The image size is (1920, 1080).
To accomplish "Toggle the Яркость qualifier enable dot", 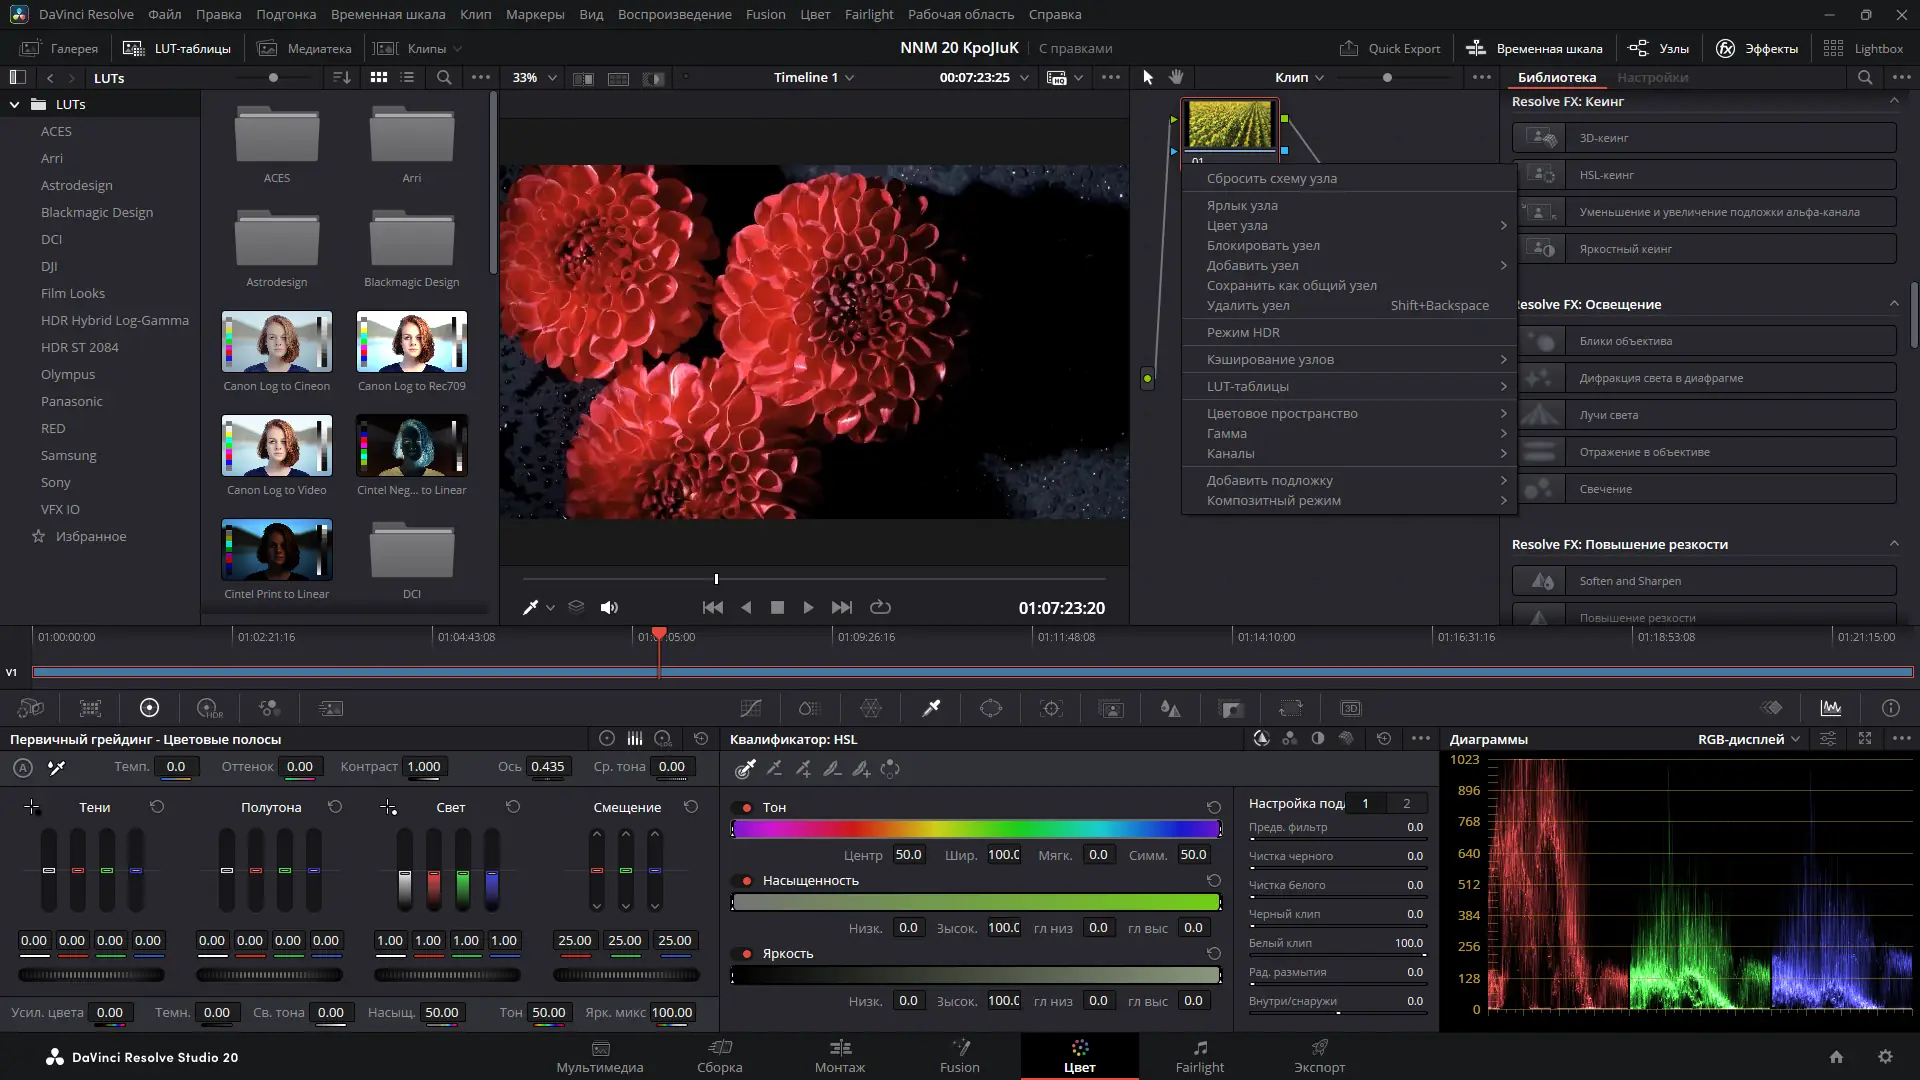I will pos(746,954).
